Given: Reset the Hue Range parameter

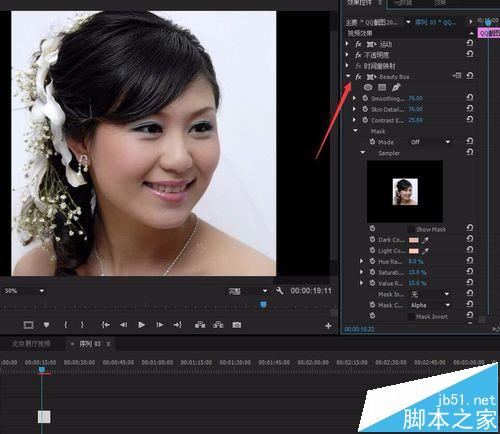Looking at the screenshot, I should [470, 261].
